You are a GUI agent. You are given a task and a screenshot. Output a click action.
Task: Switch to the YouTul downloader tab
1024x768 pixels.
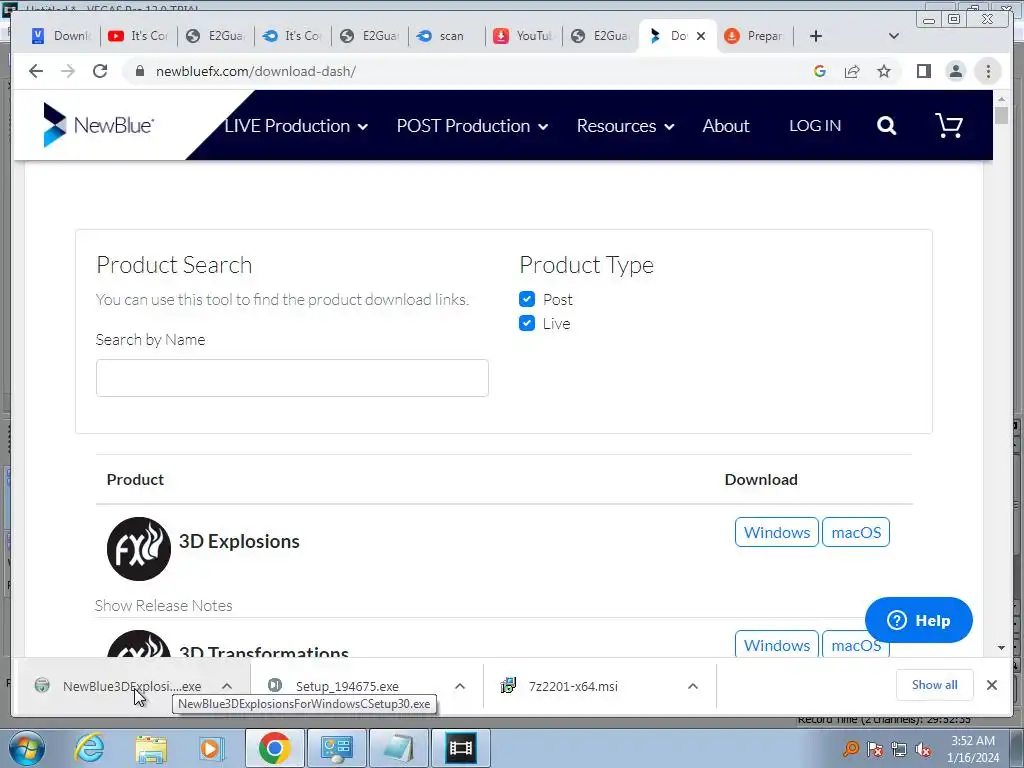click(523, 36)
